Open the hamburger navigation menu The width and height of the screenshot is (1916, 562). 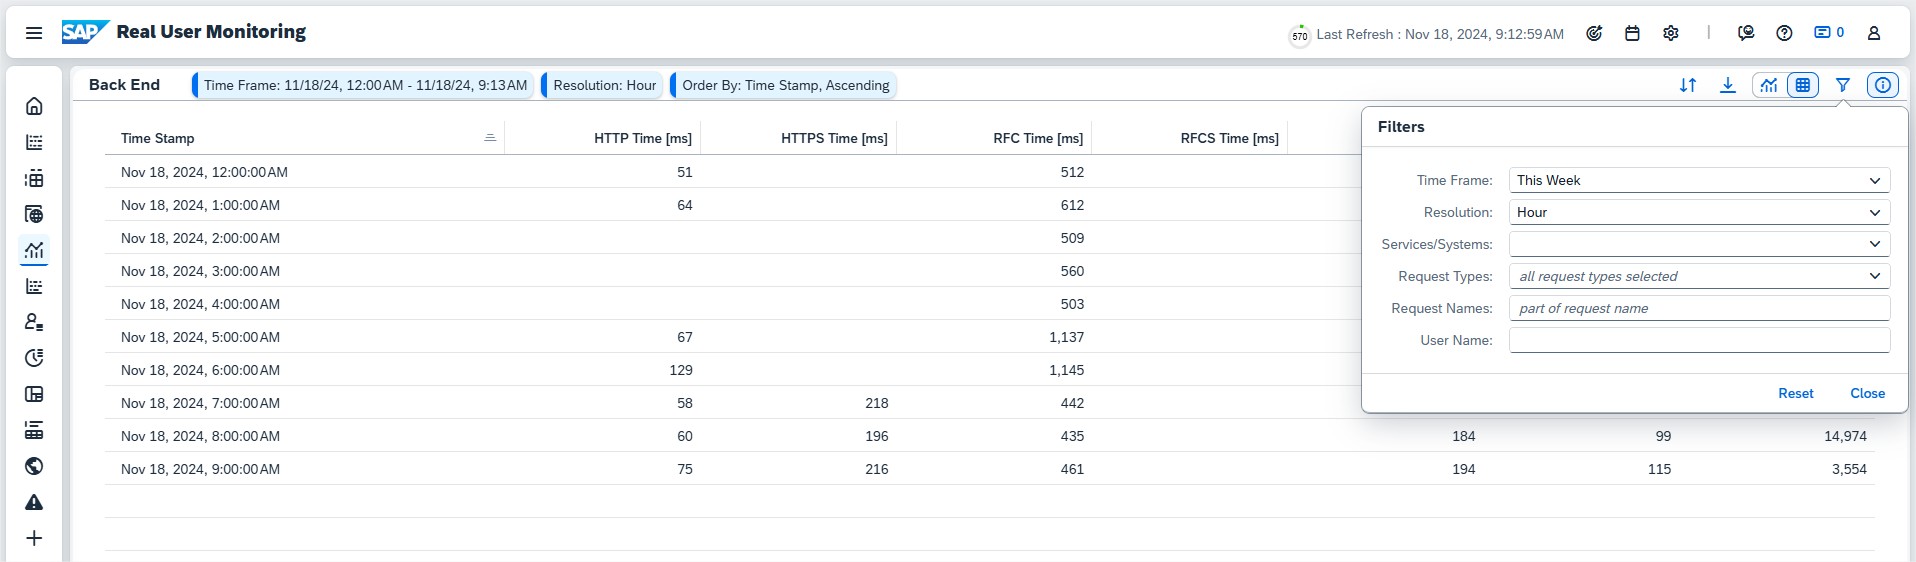click(33, 33)
